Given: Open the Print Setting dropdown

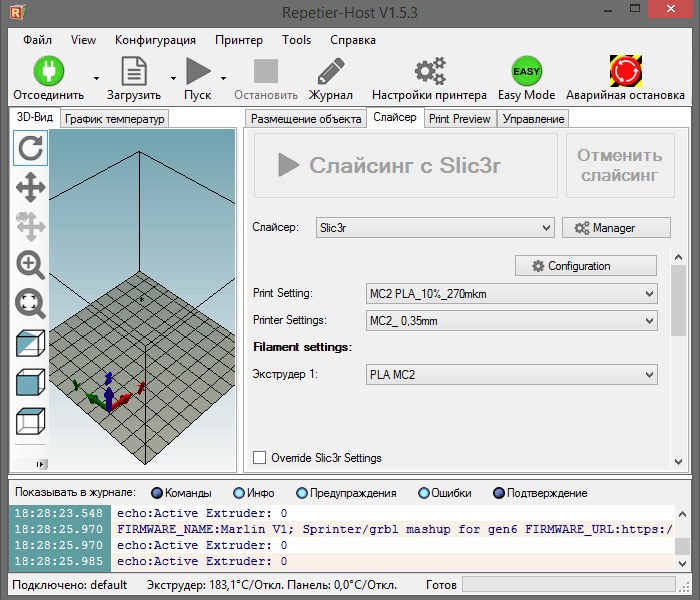Looking at the screenshot, I should 512,294.
